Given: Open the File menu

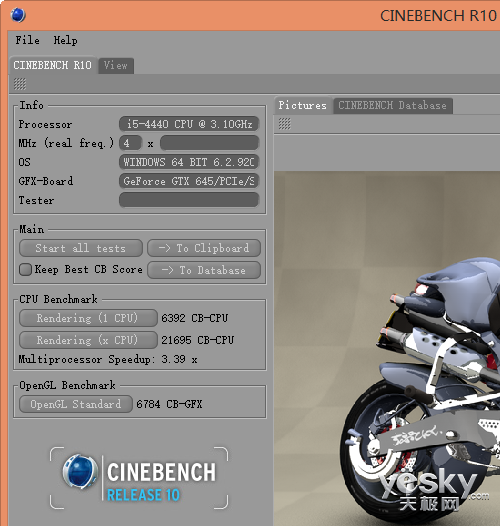Looking at the screenshot, I should (28, 41).
